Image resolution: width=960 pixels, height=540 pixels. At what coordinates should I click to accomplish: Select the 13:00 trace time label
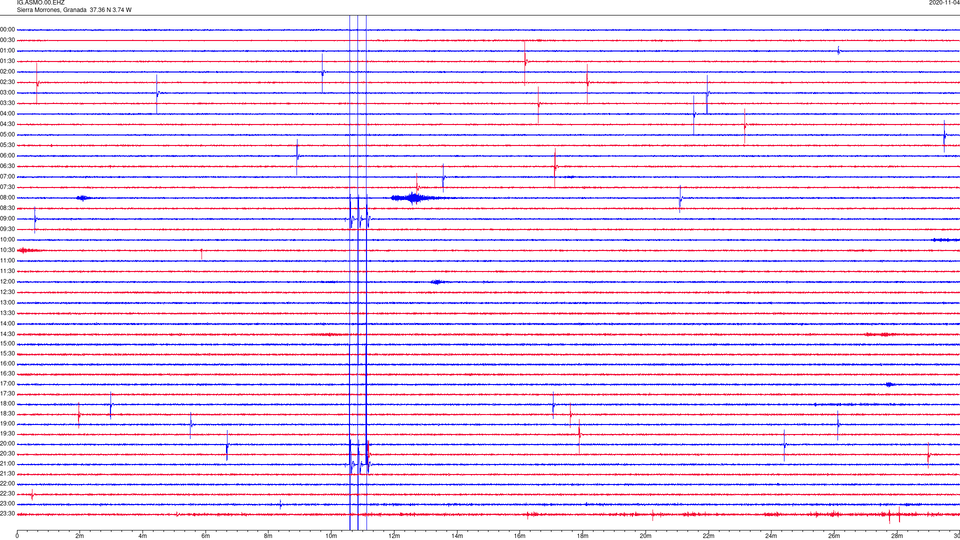pos(7,302)
